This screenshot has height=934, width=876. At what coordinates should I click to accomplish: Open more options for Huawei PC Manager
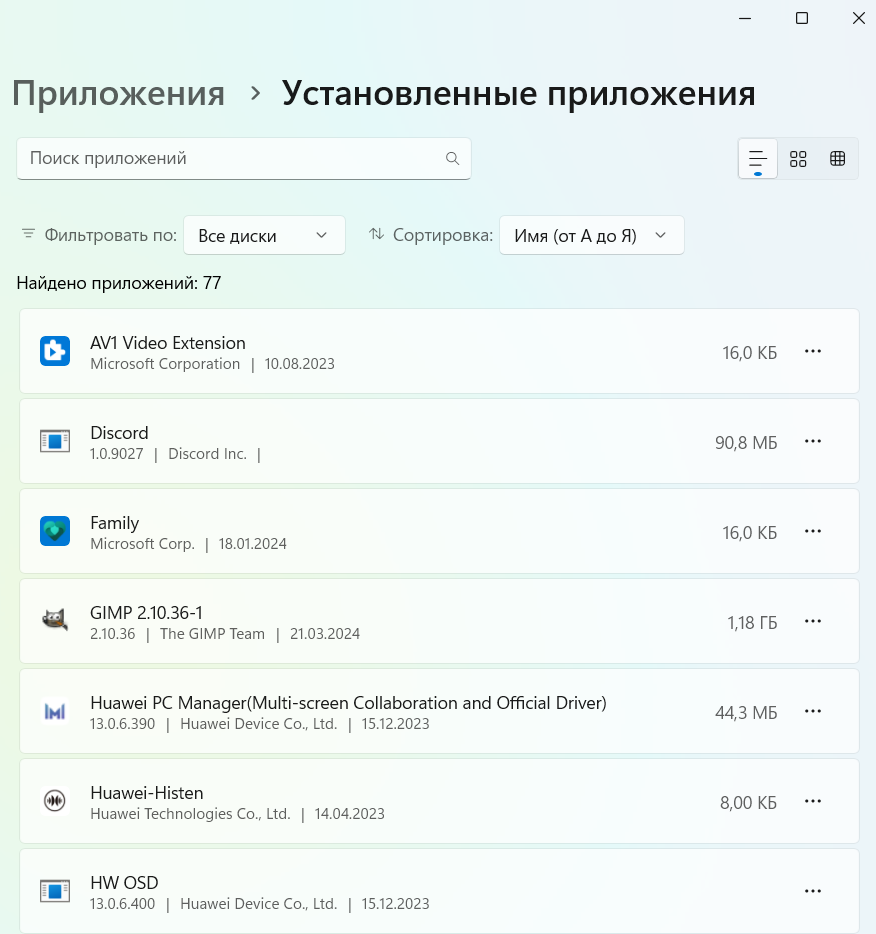(x=813, y=711)
